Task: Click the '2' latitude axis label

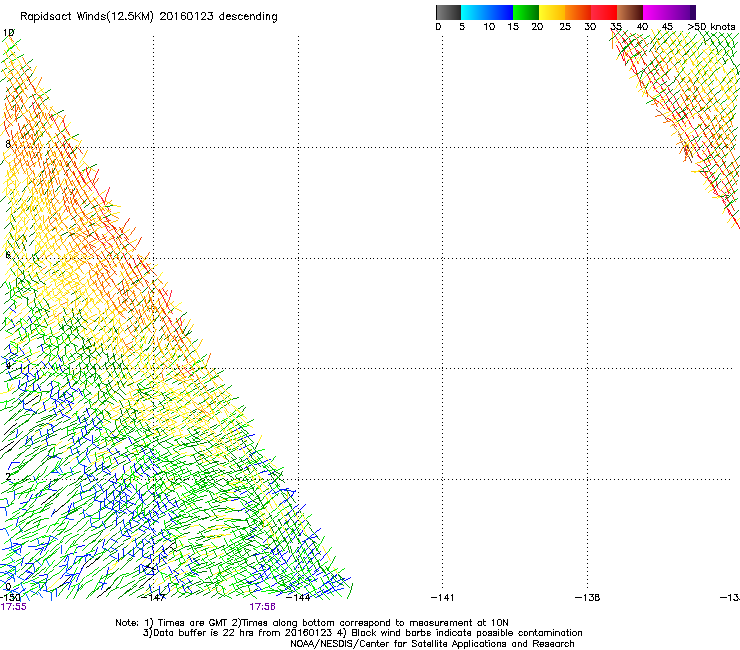Action: pyautogui.click(x=8, y=476)
